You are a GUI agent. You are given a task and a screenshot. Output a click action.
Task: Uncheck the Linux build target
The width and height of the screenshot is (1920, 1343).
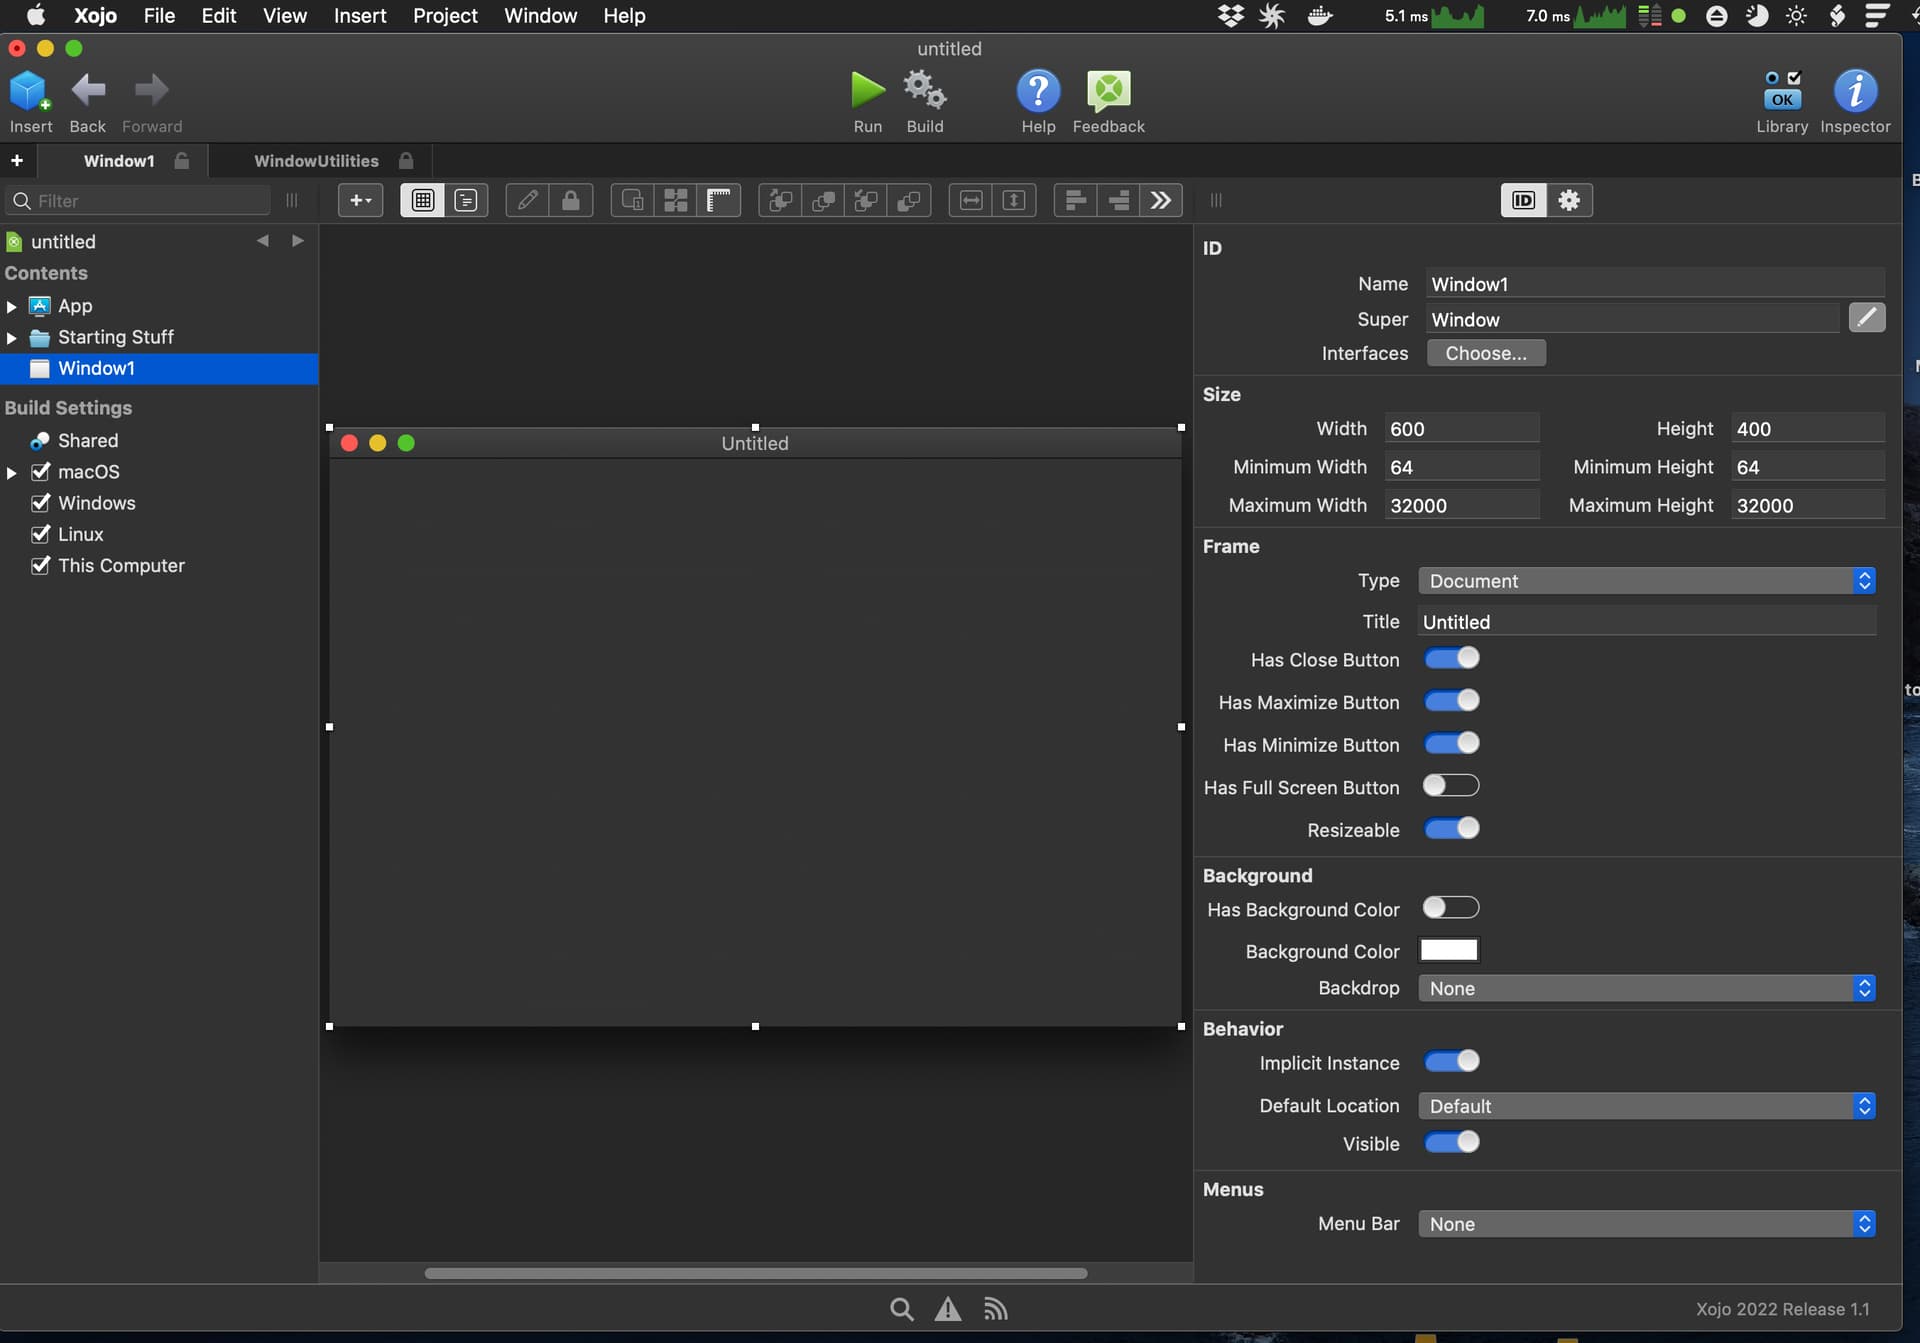click(x=41, y=534)
